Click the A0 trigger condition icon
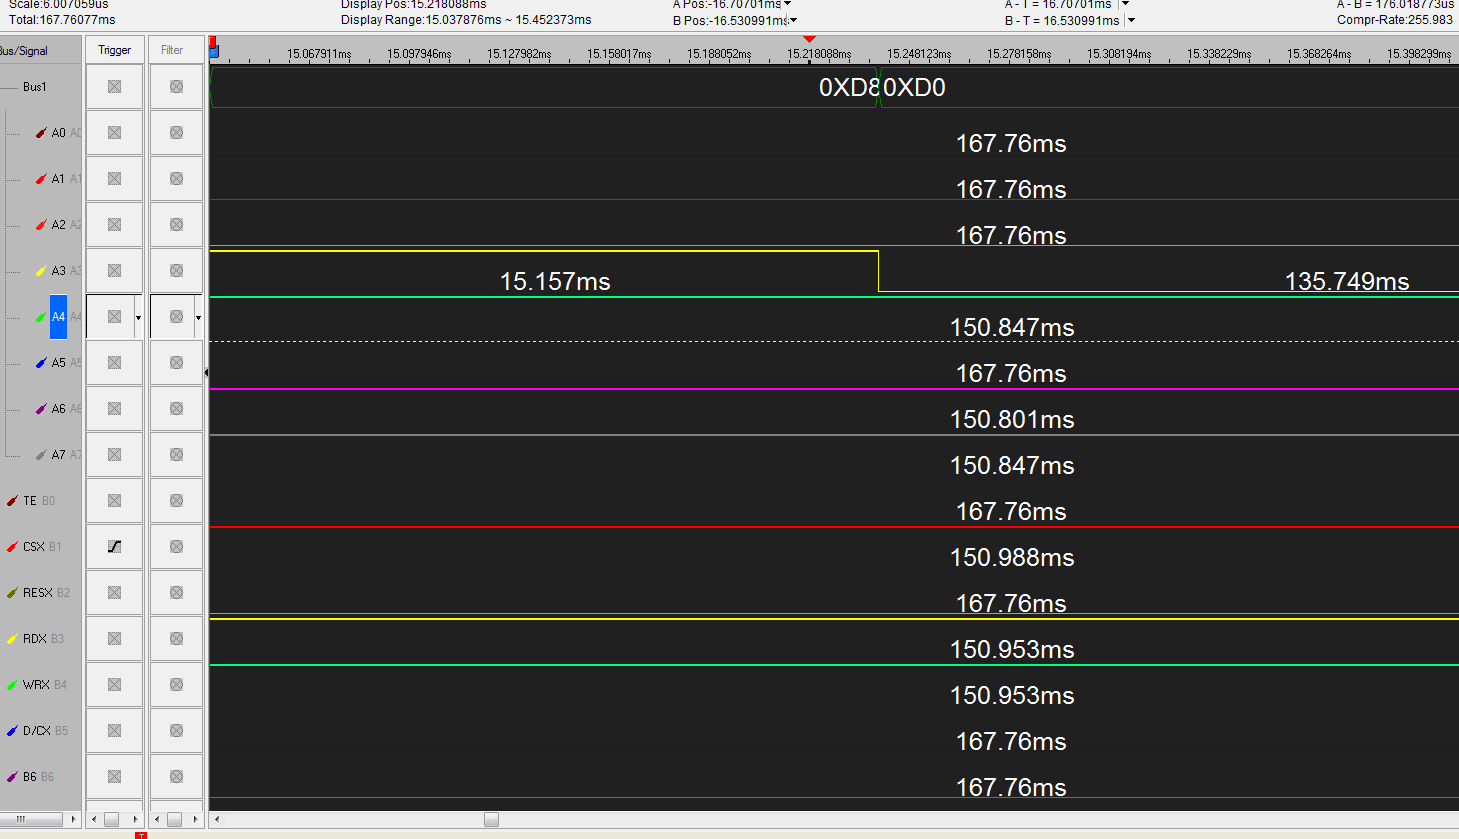This screenshot has width=1459, height=839. click(x=114, y=133)
